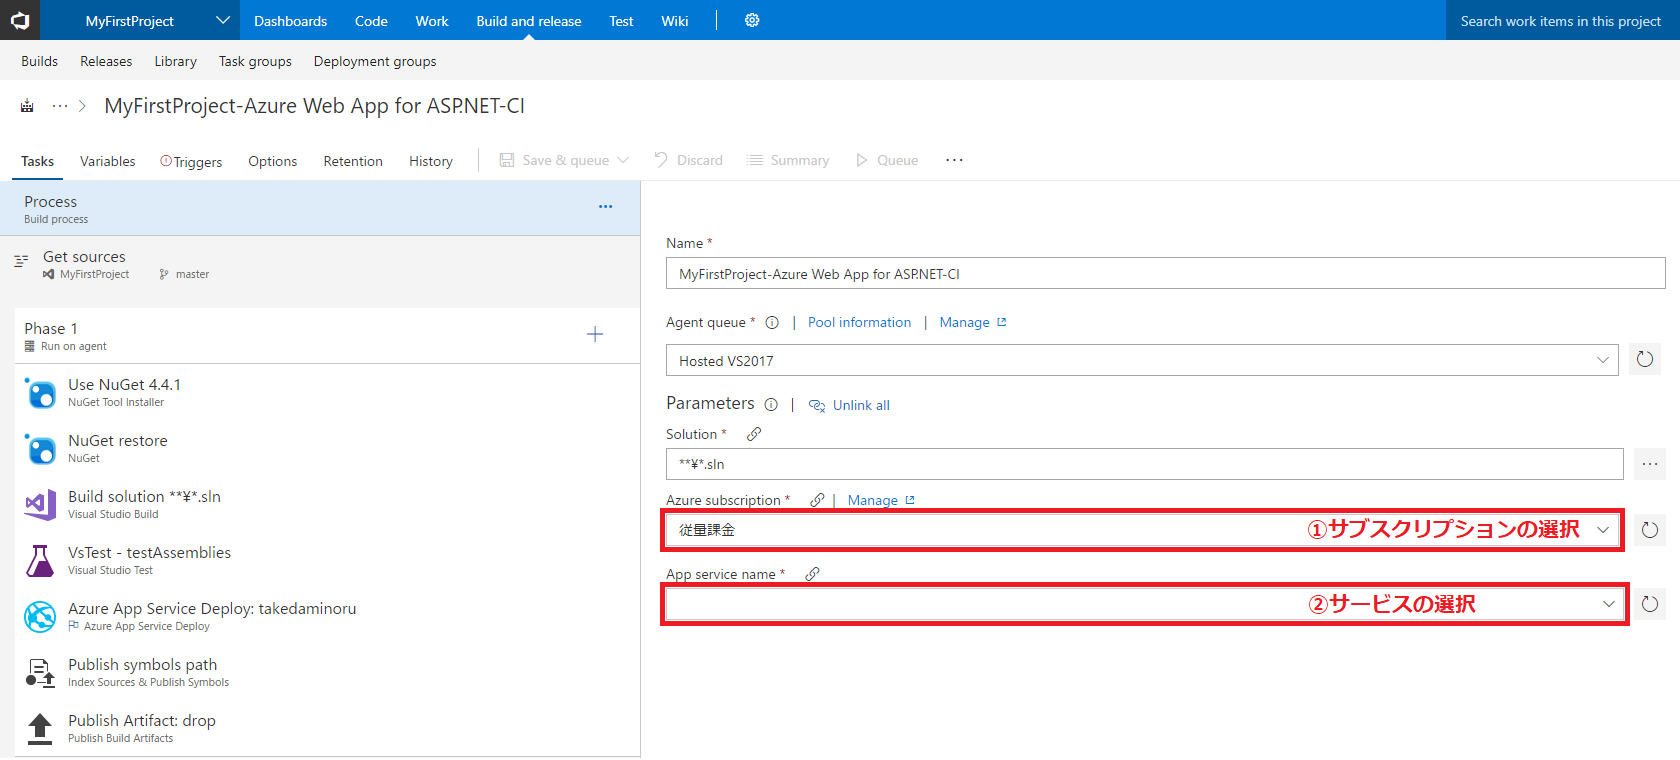
Task: Click the Queue button
Action: pos(887,160)
